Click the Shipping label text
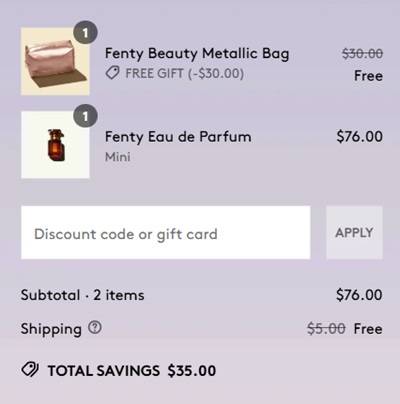 [x=51, y=329]
